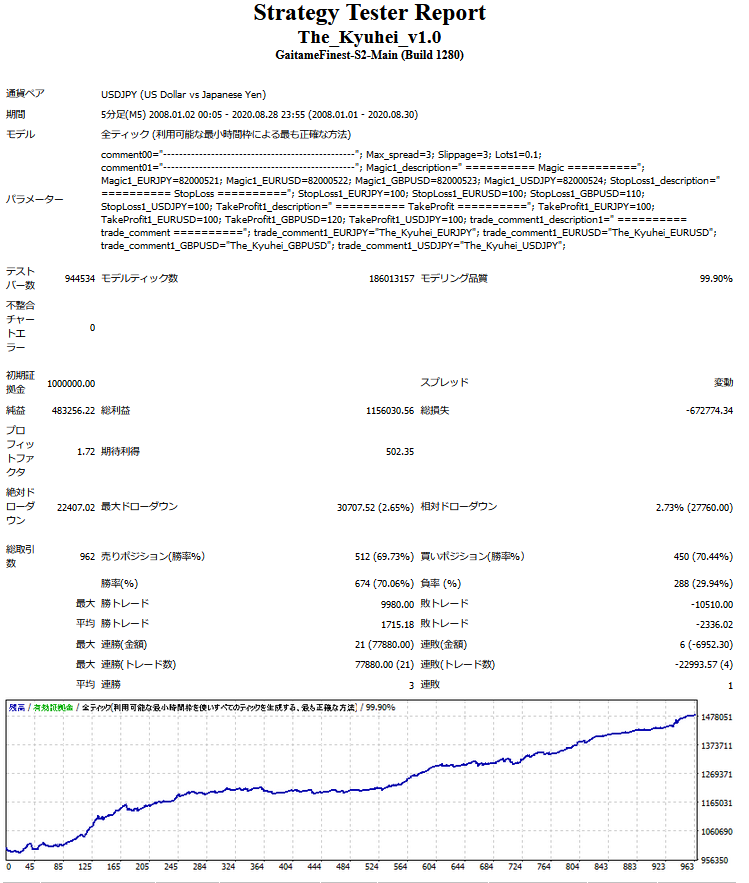Click the 962 total trades value
Viewport: 749px width, 883px height.
point(87,556)
